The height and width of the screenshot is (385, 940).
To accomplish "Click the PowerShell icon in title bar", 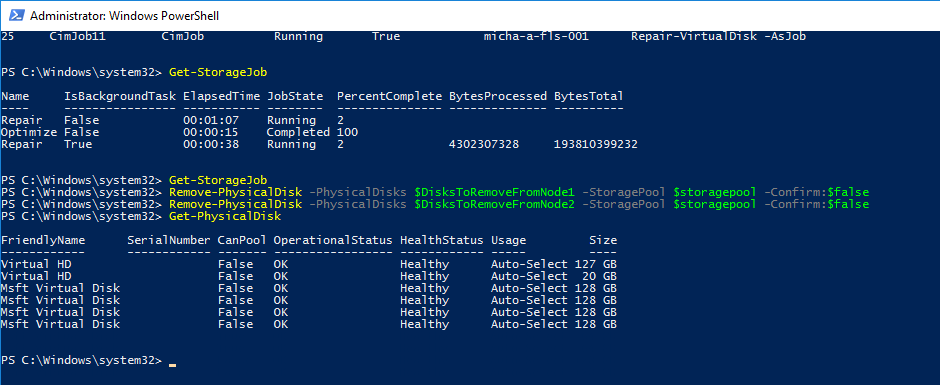I will point(16,16).
